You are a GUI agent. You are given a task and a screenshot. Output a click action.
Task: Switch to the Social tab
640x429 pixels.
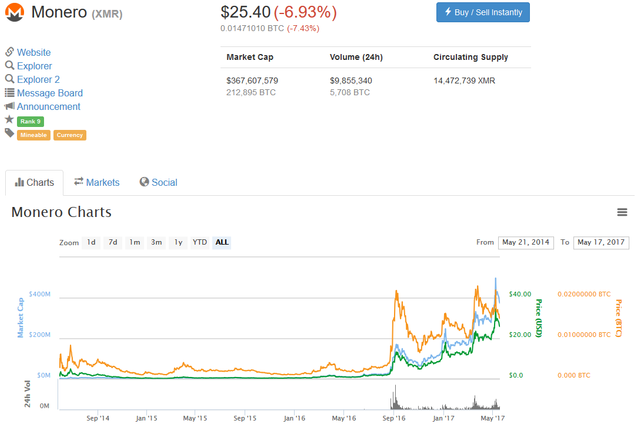click(158, 182)
